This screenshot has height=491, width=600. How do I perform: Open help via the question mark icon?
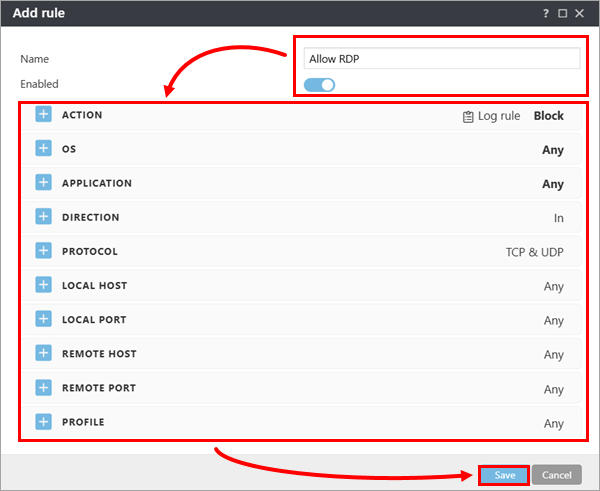[546, 14]
